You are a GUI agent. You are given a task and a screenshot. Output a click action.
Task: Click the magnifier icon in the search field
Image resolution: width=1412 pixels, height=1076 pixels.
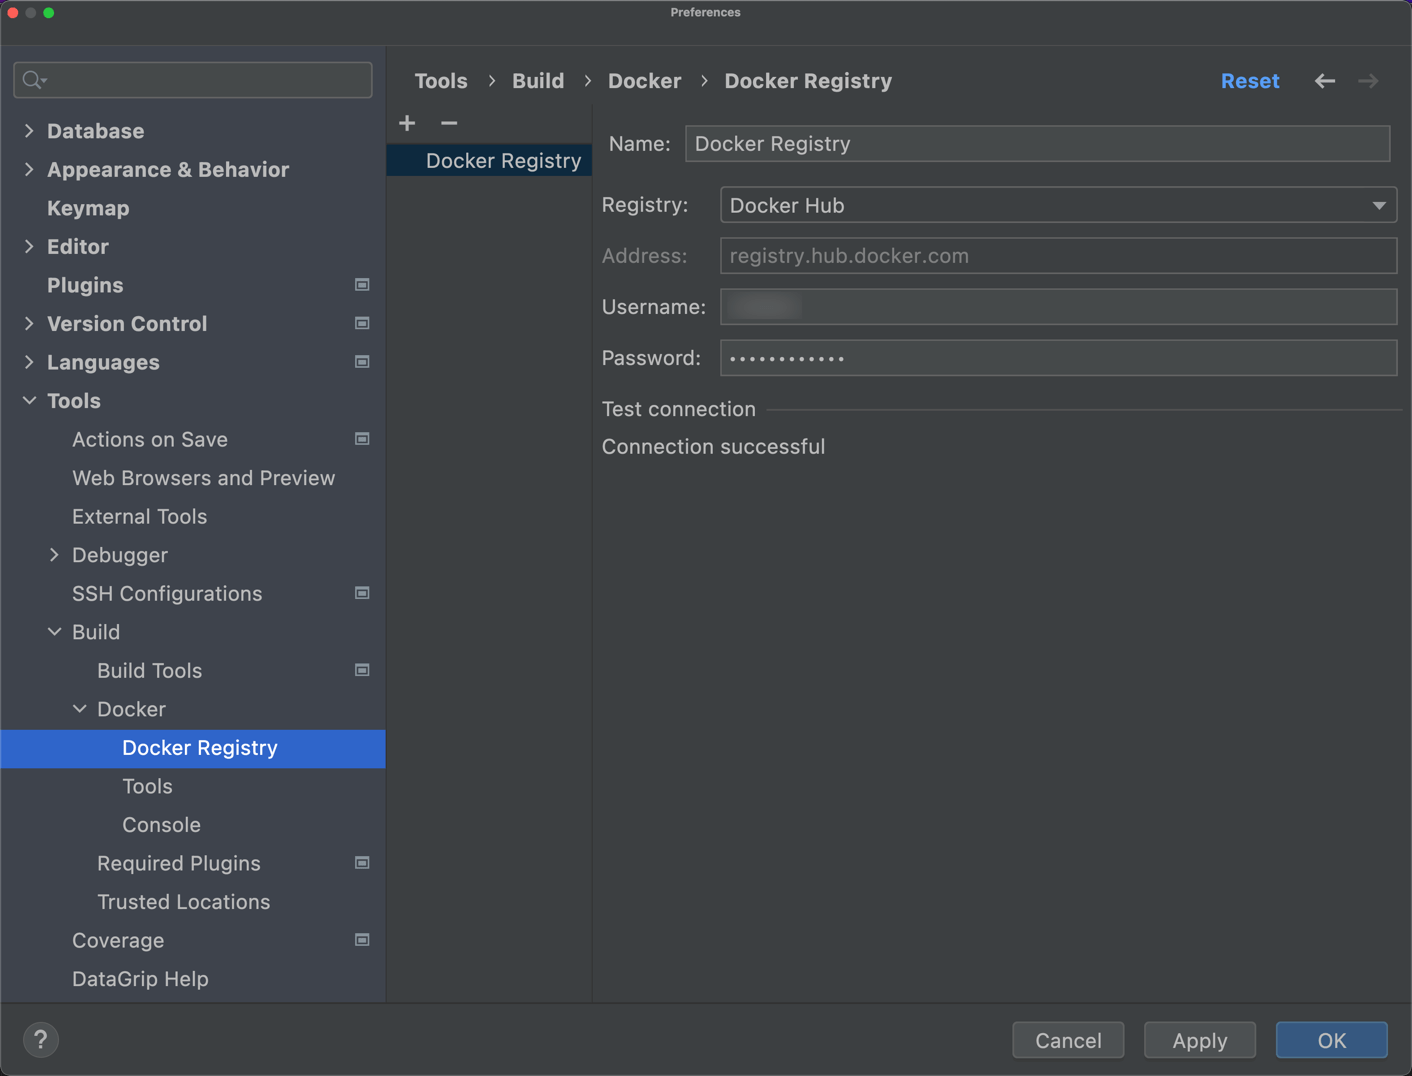click(31, 80)
